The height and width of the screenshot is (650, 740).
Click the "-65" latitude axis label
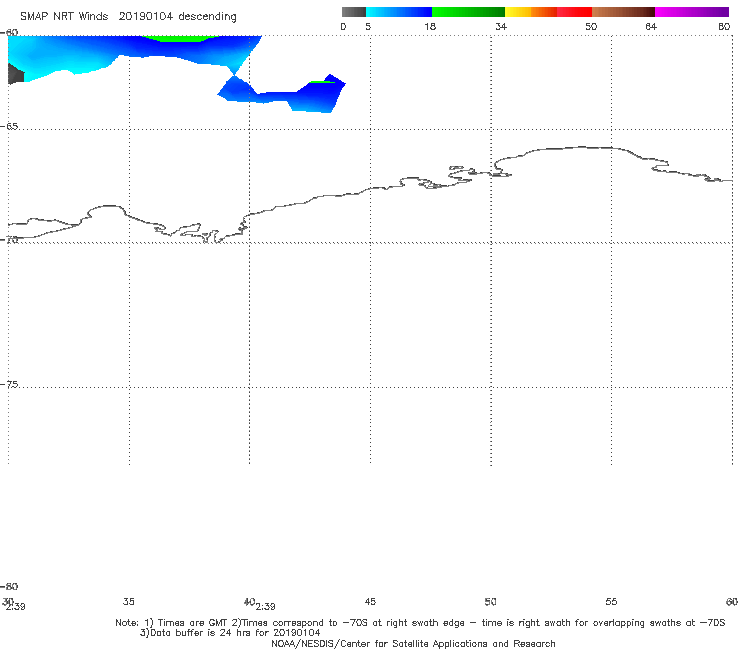click(x=9, y=126)
